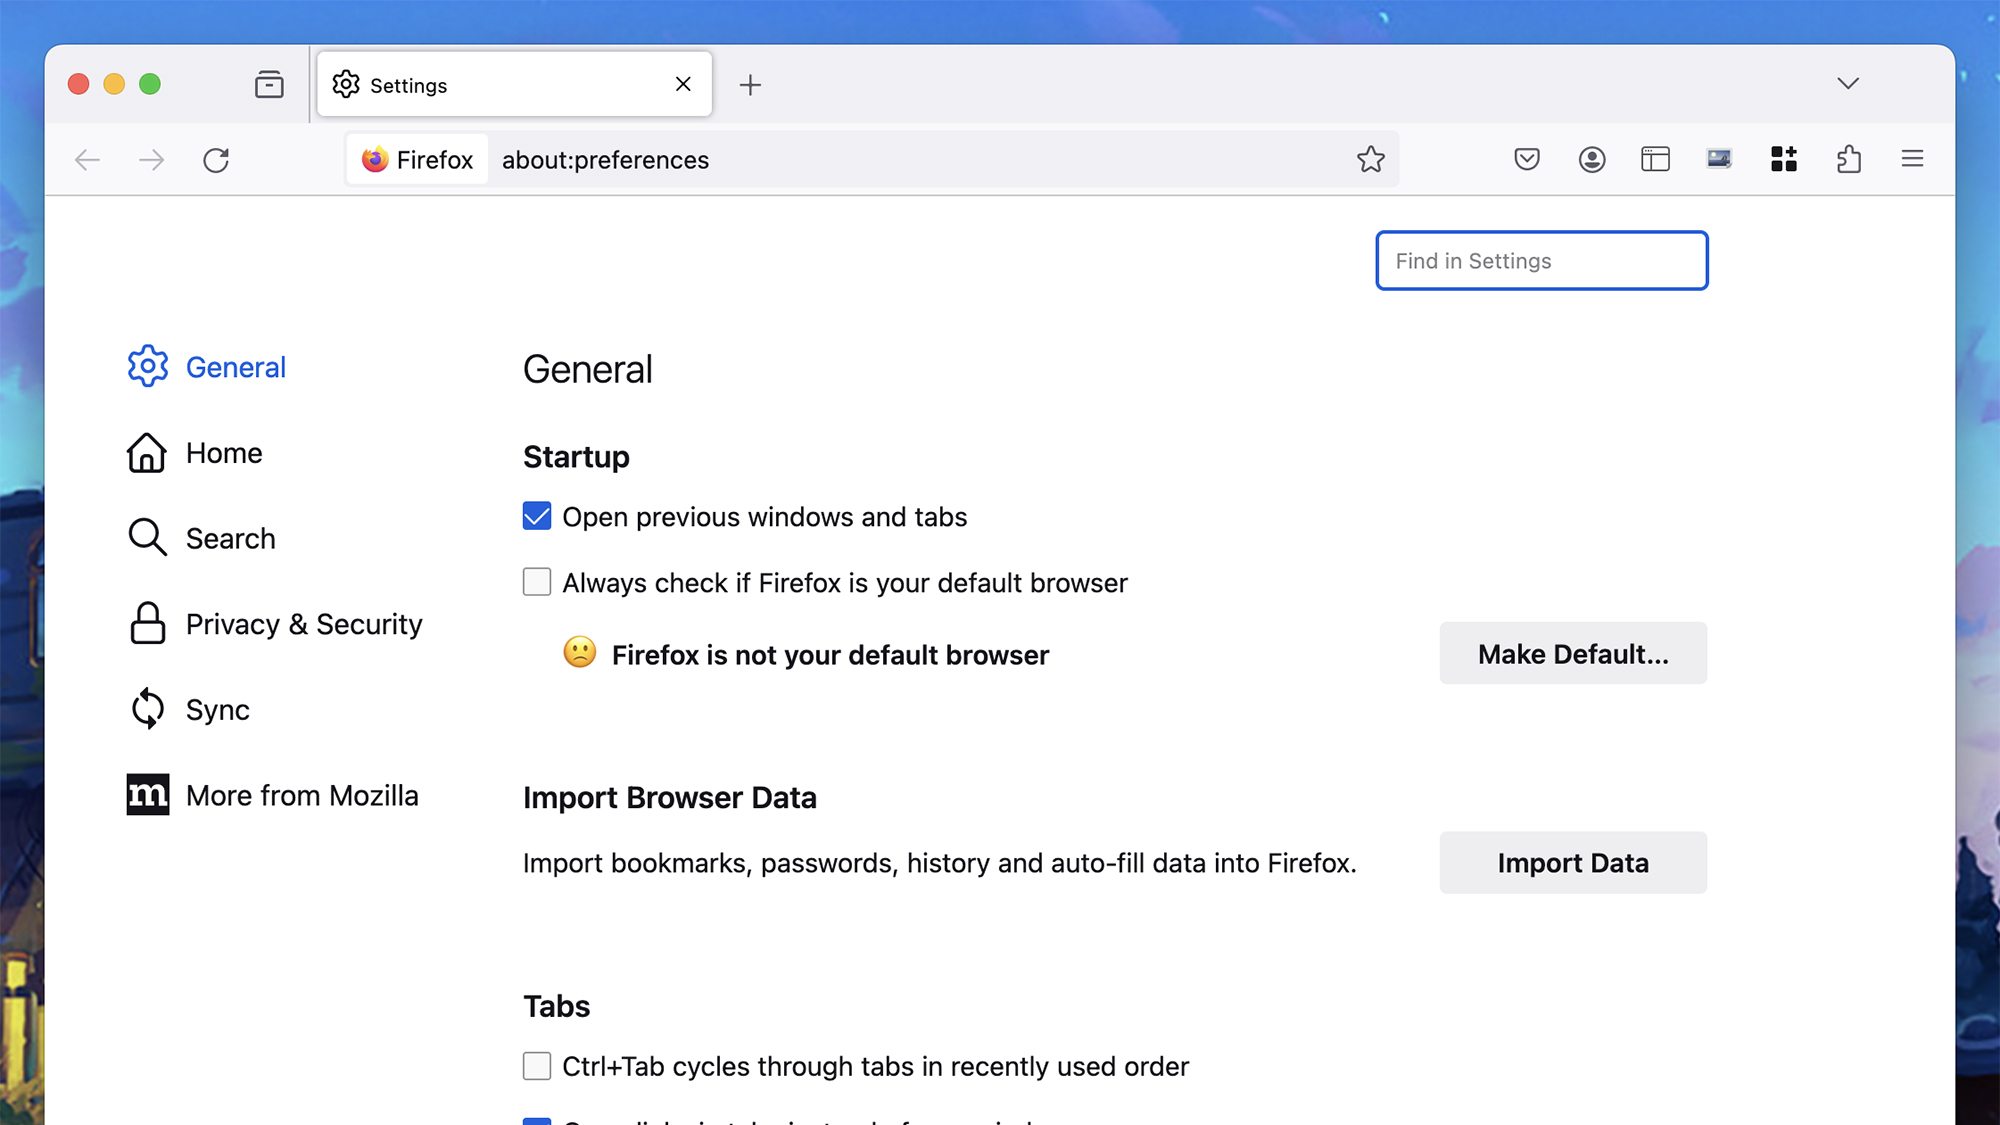Image resolution: width=2000 pixels, height=1125 pixels.
Task: Click Find in Settings input field
Action: click(x=1543, y=261)
